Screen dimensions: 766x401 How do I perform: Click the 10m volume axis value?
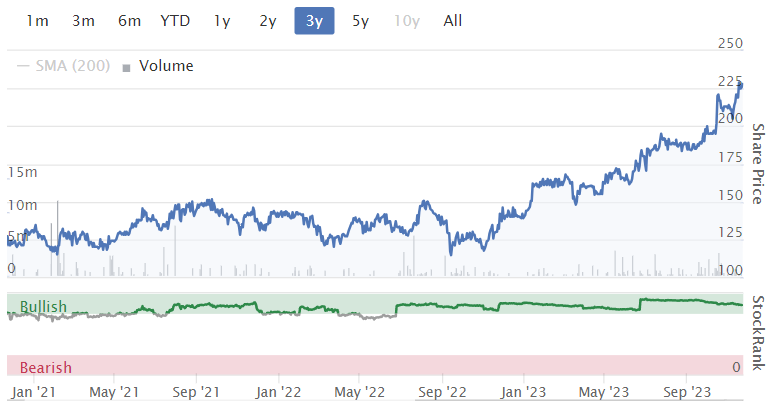click(x=22, y=205)
